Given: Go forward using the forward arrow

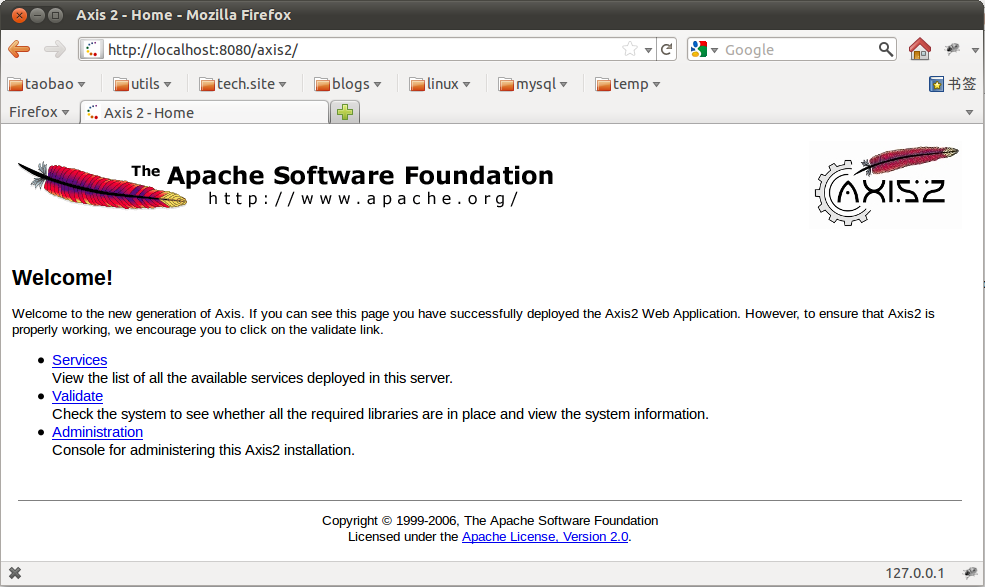Looking at the screenshot, I should (55, 49).
